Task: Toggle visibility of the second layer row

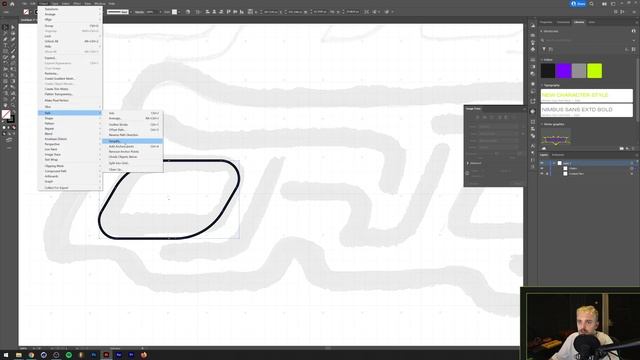Action: pos(542,168)
